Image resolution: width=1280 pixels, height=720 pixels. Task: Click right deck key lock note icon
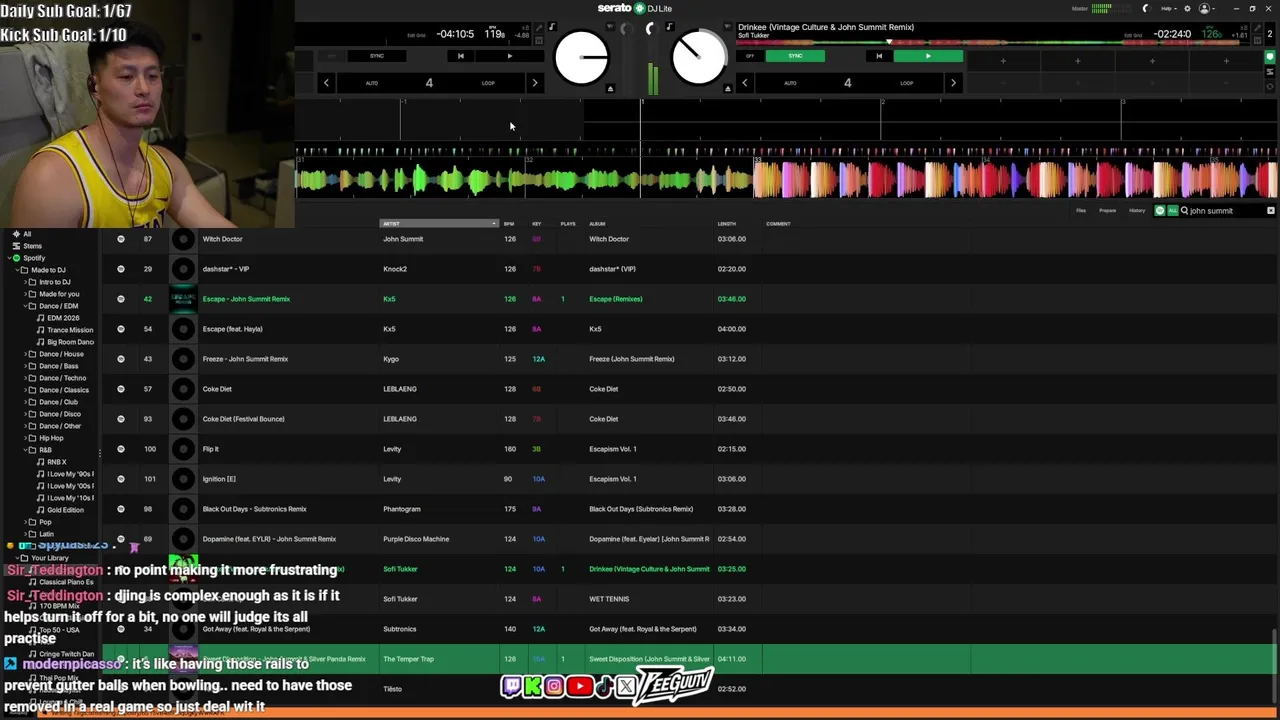pyautogui.click(x=669, y=27)
